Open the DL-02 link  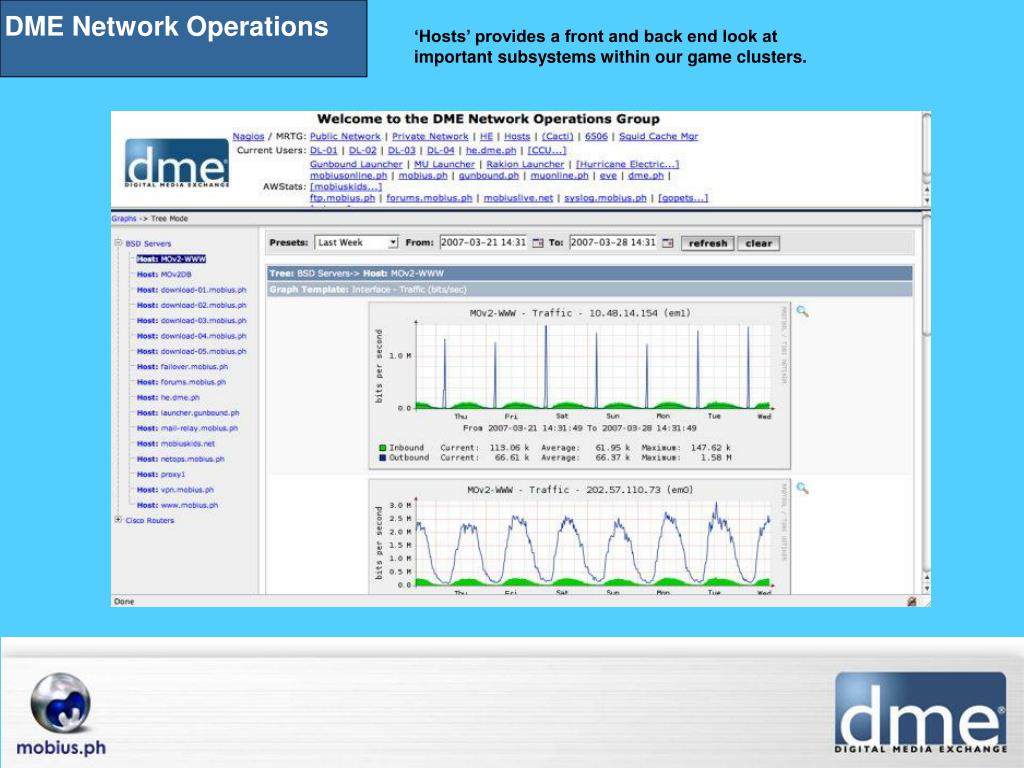[362, 150]
